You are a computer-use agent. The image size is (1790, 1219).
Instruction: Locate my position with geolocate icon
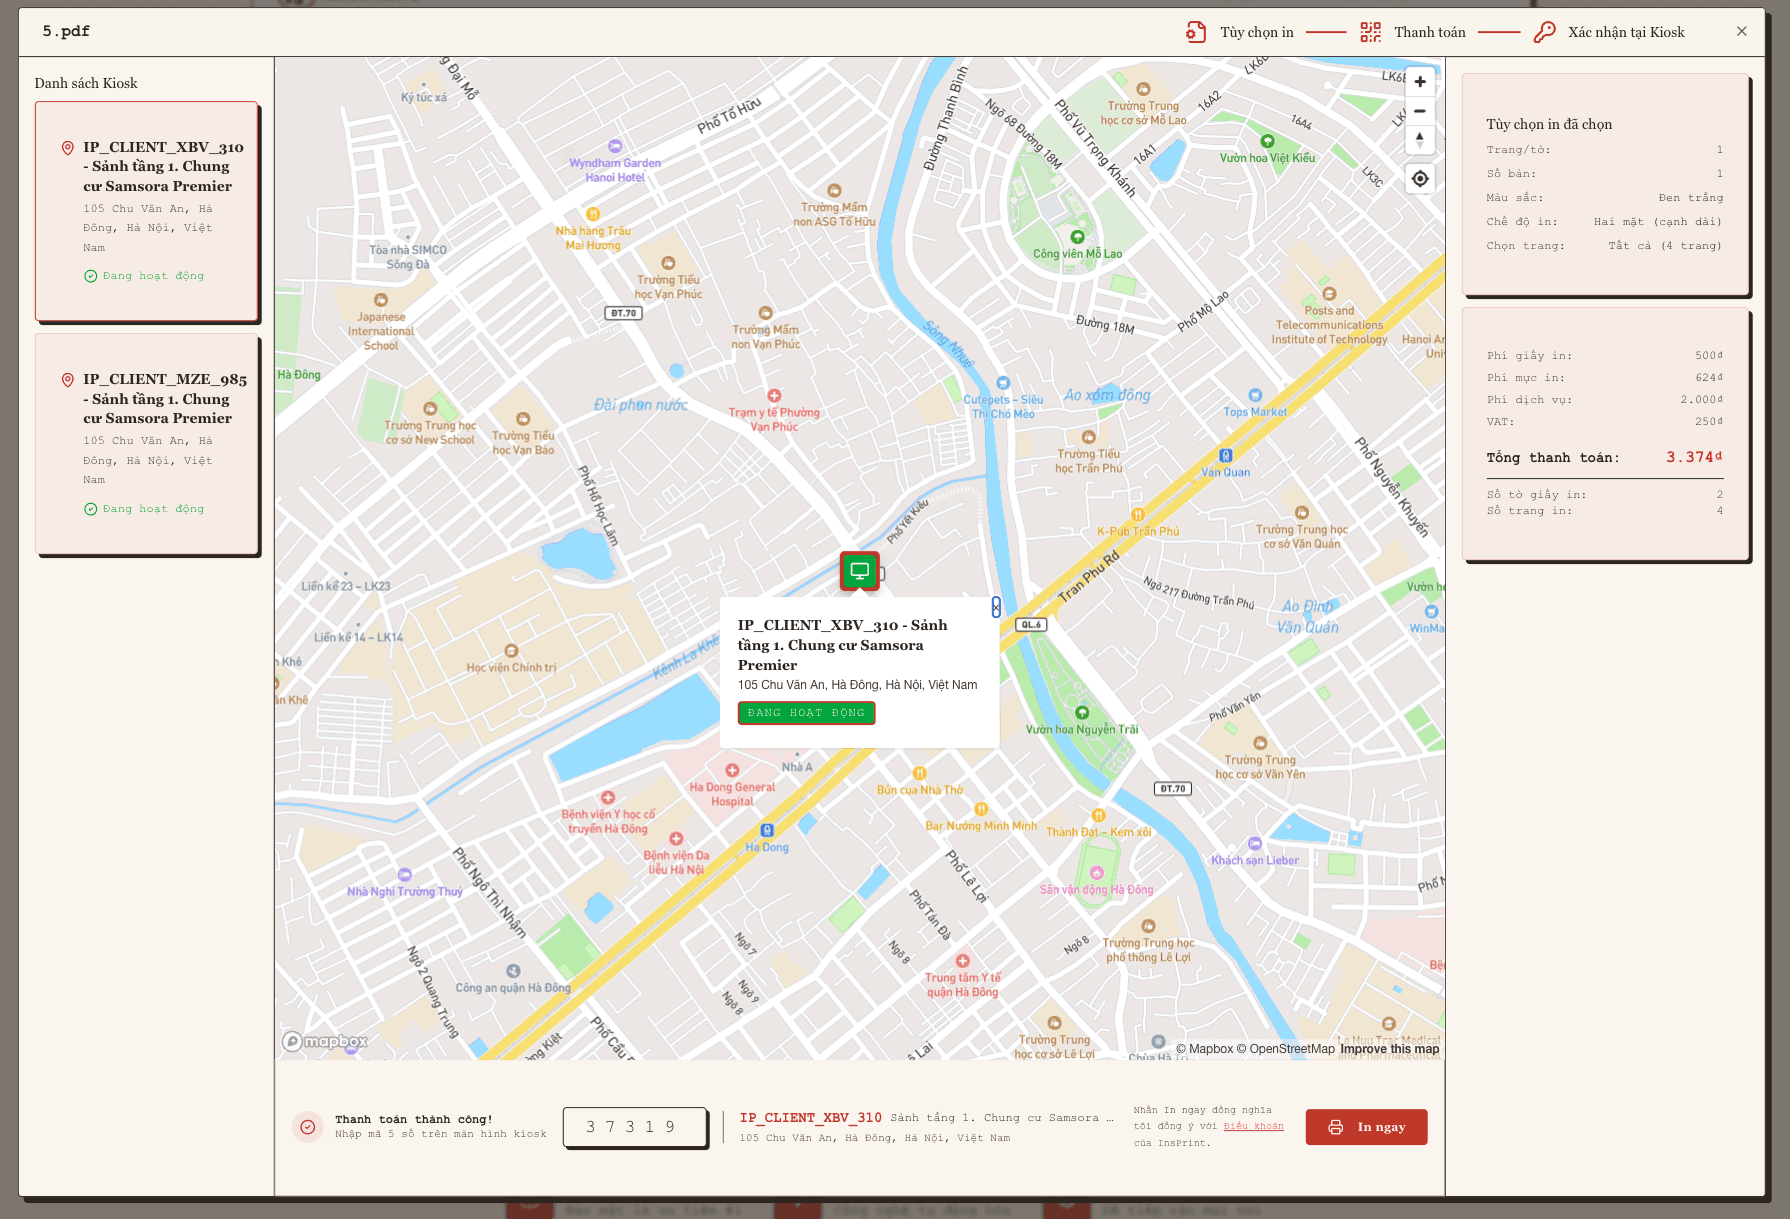point(1420,179)
